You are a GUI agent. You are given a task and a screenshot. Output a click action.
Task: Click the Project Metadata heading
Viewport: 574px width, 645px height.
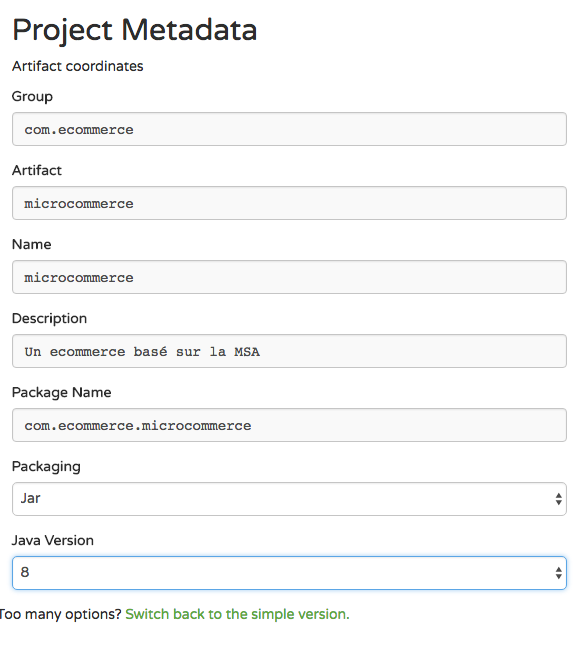pos(135,30)
